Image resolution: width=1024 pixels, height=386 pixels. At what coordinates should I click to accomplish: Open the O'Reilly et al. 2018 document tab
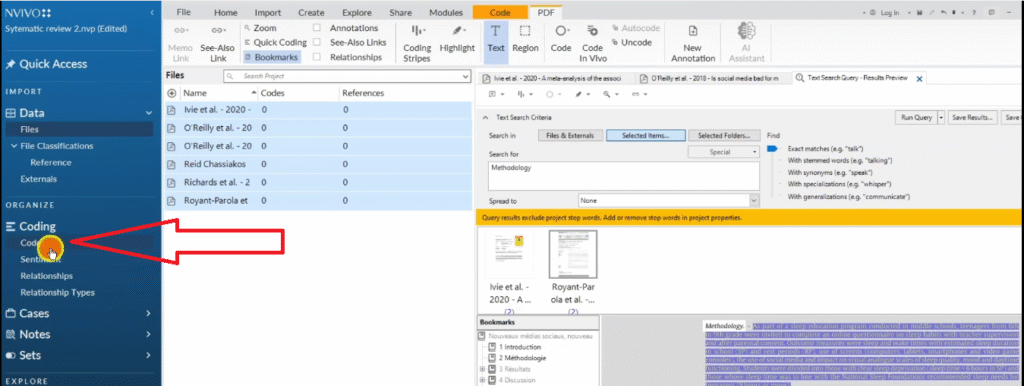(714, 78)
